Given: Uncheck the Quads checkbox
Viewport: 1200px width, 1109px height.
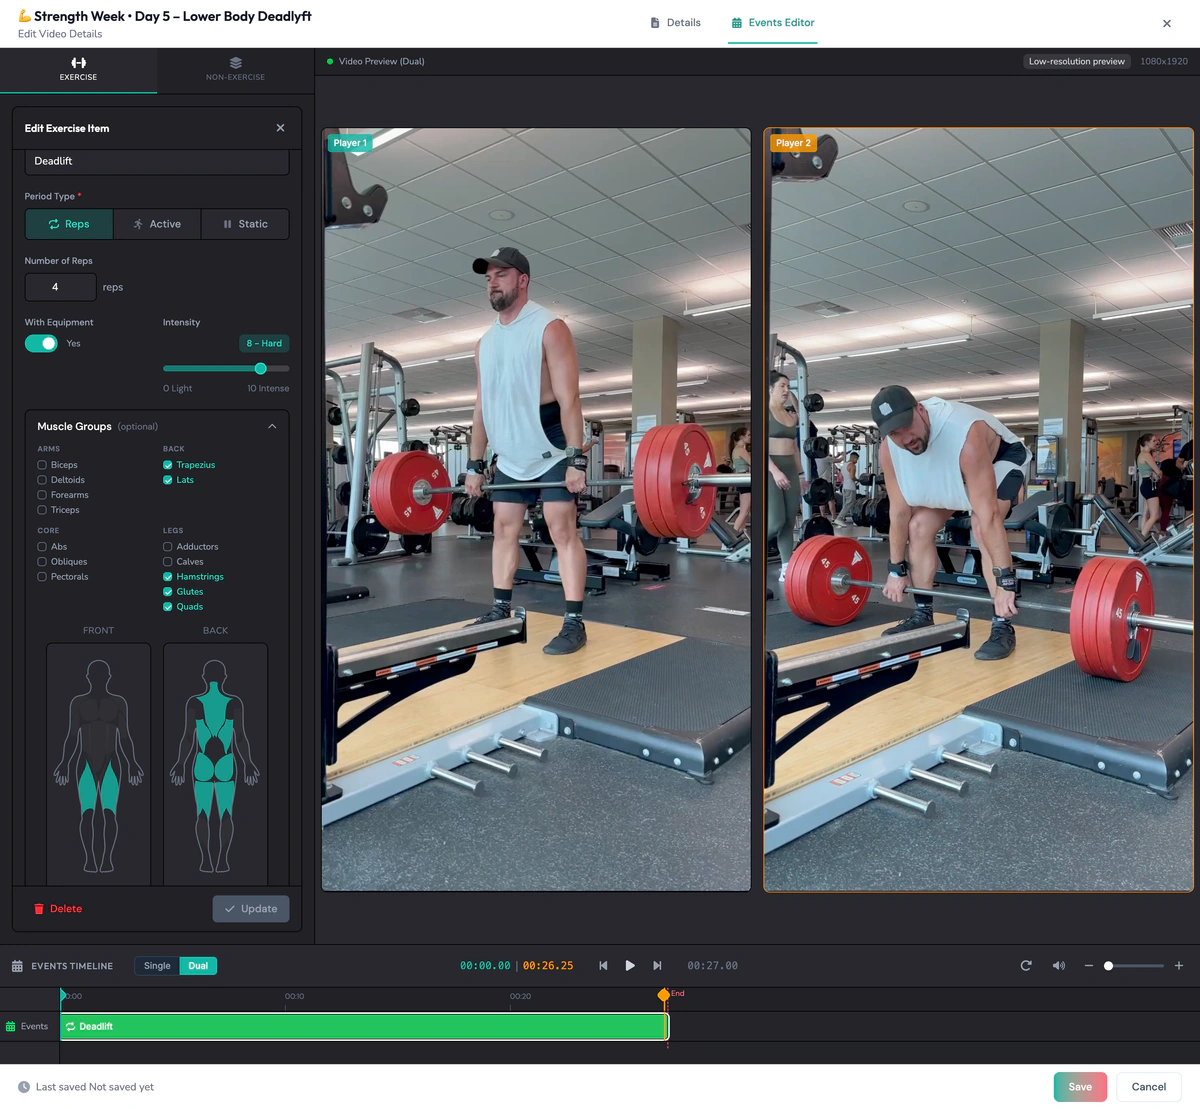Looking at the screenshot, I should [168, 607].
